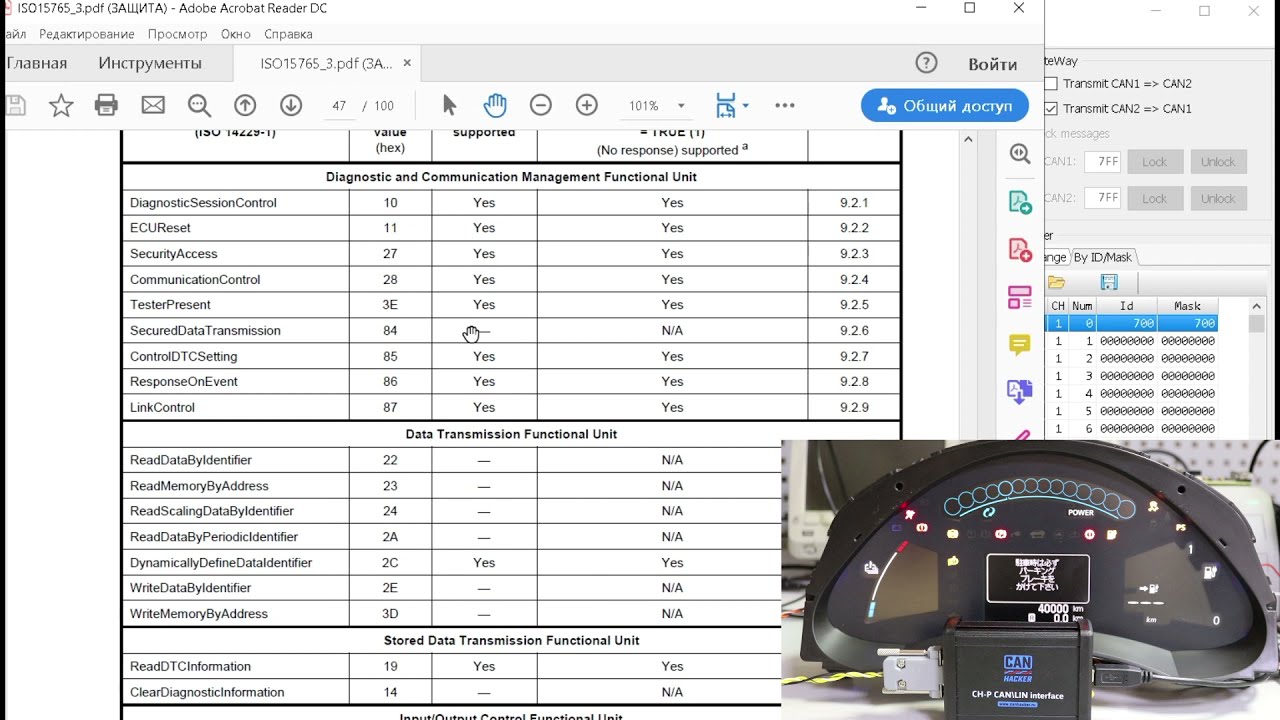Open the Comment tool in the side pane

1020,345
